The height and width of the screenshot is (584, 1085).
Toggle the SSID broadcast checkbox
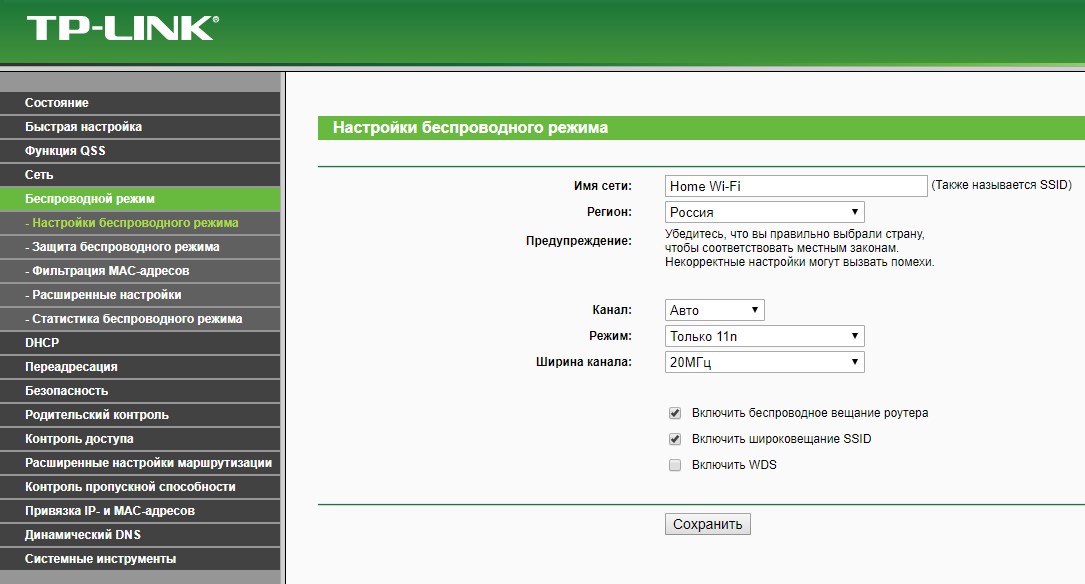point(675,439)
